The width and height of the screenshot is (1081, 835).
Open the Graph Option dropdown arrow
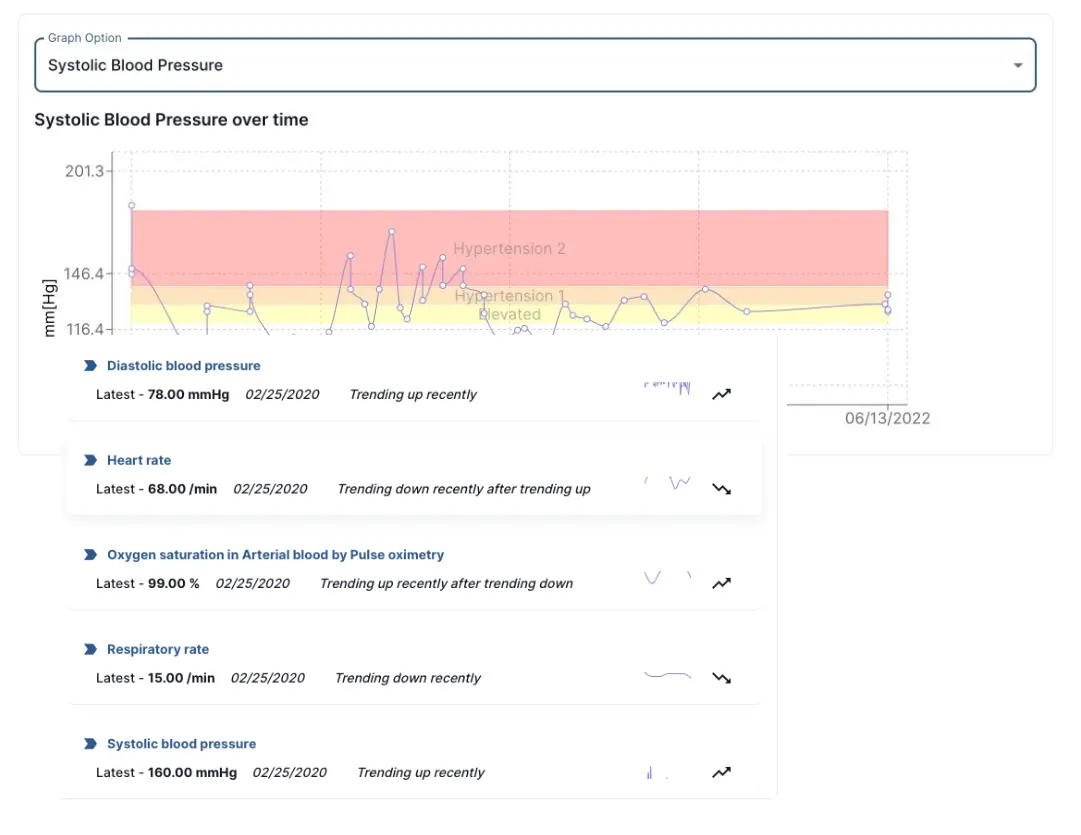coord(1017,66)
